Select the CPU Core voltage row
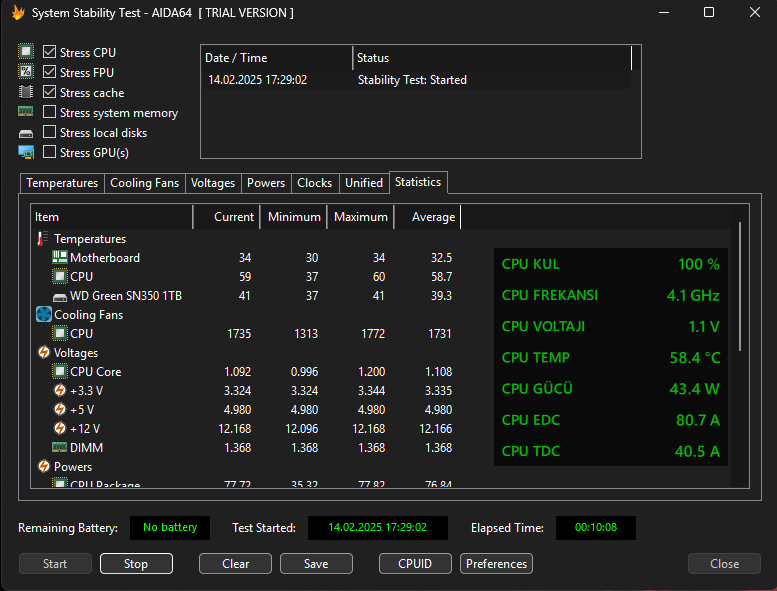 click(246, 372)
